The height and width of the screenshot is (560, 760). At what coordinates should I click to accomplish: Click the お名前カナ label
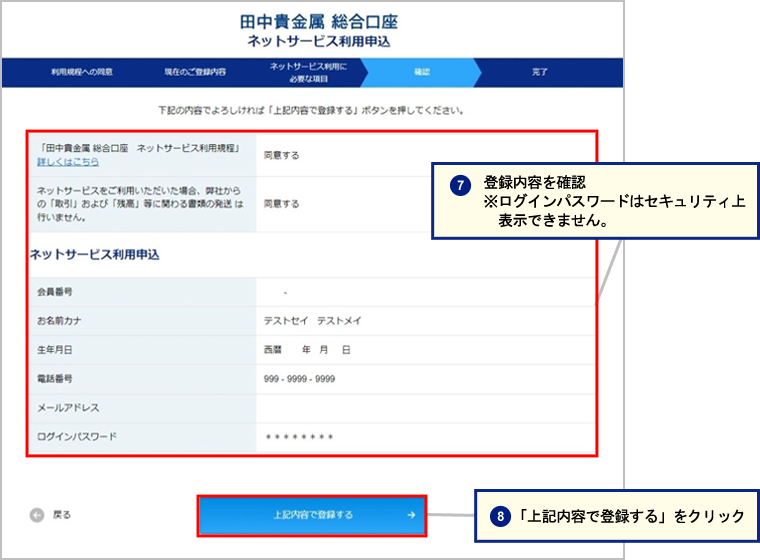(x=59, y=321)
